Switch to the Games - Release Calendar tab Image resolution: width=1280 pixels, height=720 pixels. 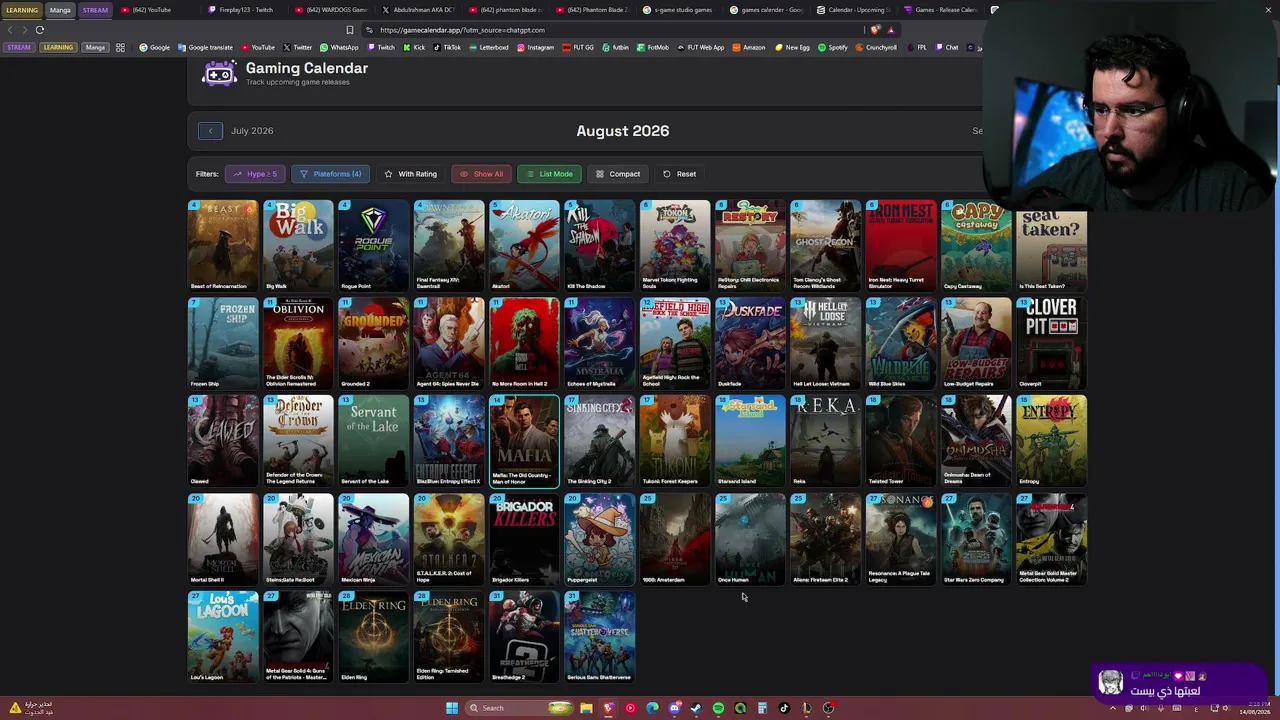click(940, 10)
